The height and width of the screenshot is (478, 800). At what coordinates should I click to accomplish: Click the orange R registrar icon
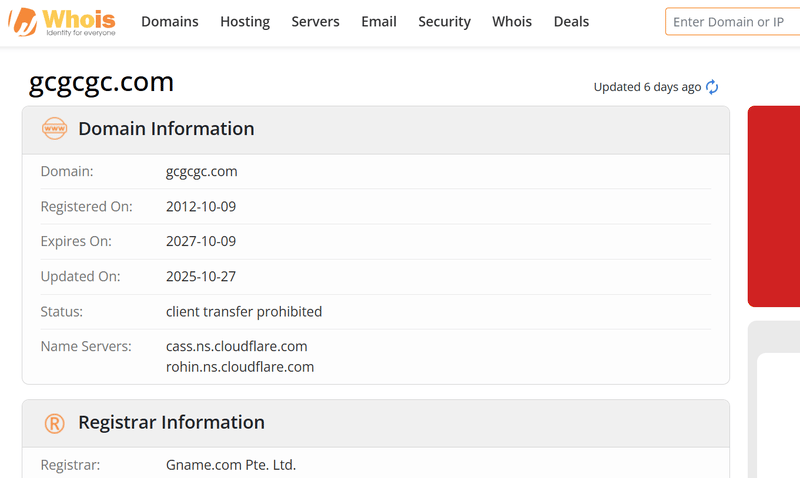pos(54,423)
